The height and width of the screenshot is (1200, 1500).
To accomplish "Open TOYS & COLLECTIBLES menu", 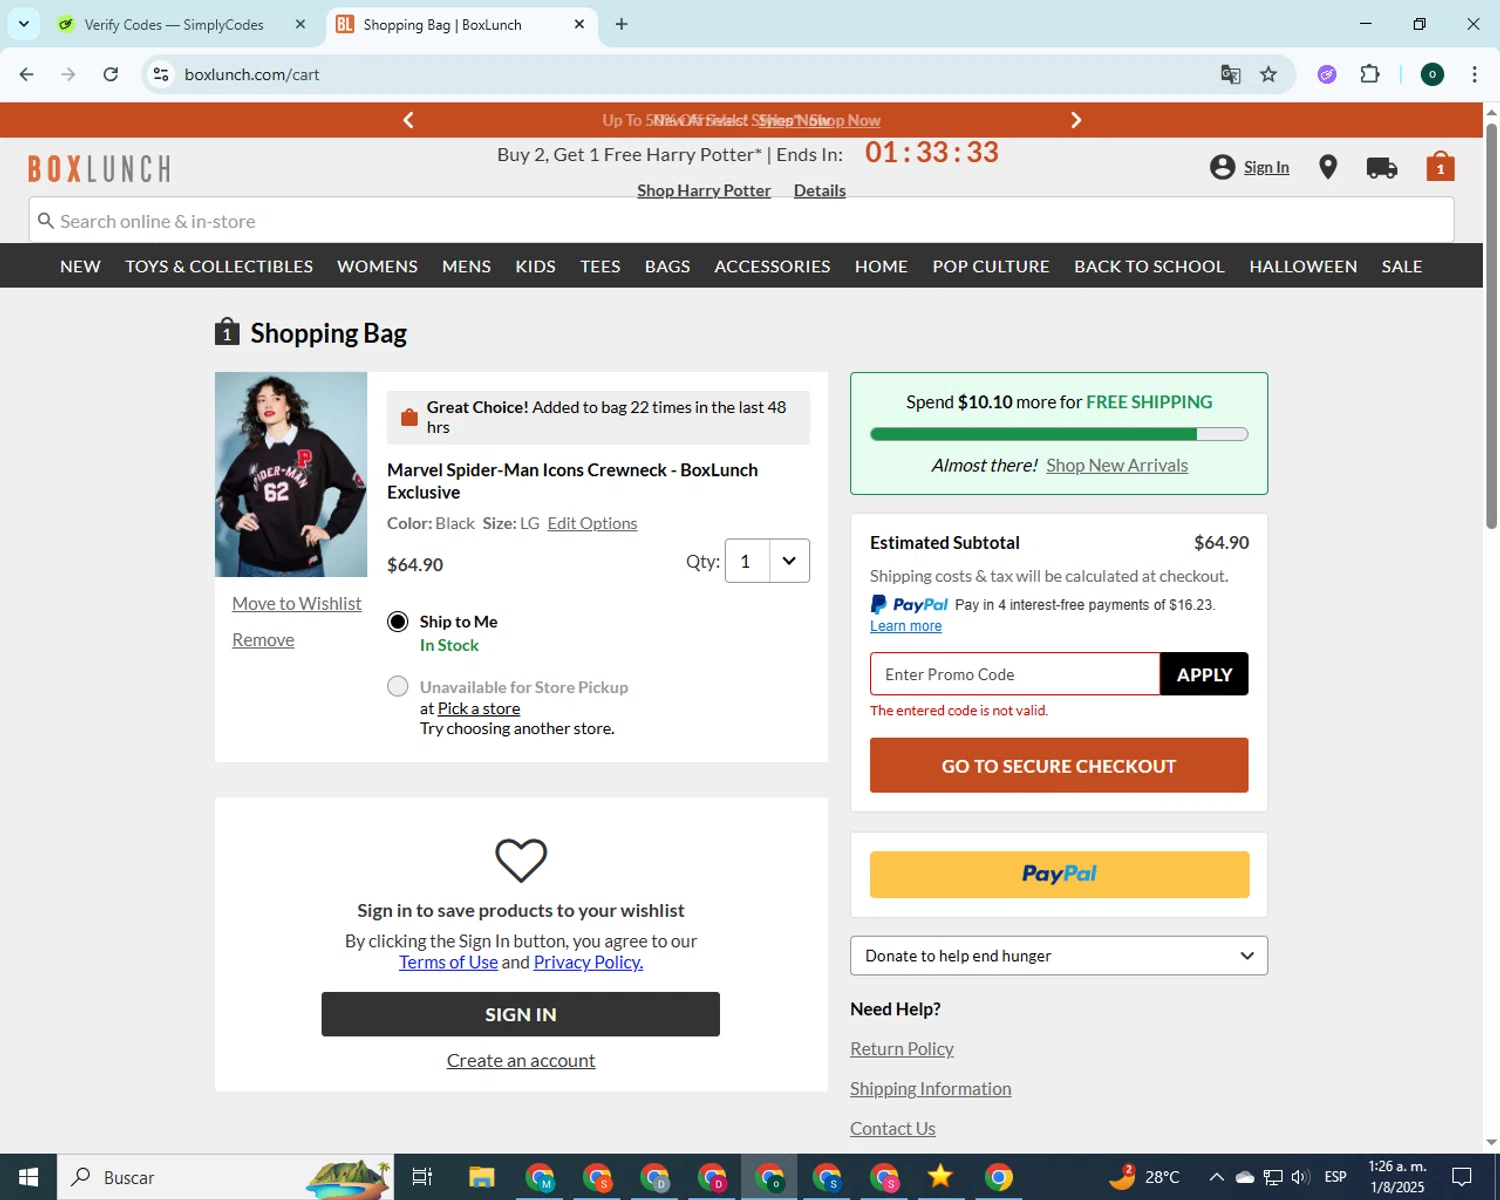I will click(x=219, y=266).
